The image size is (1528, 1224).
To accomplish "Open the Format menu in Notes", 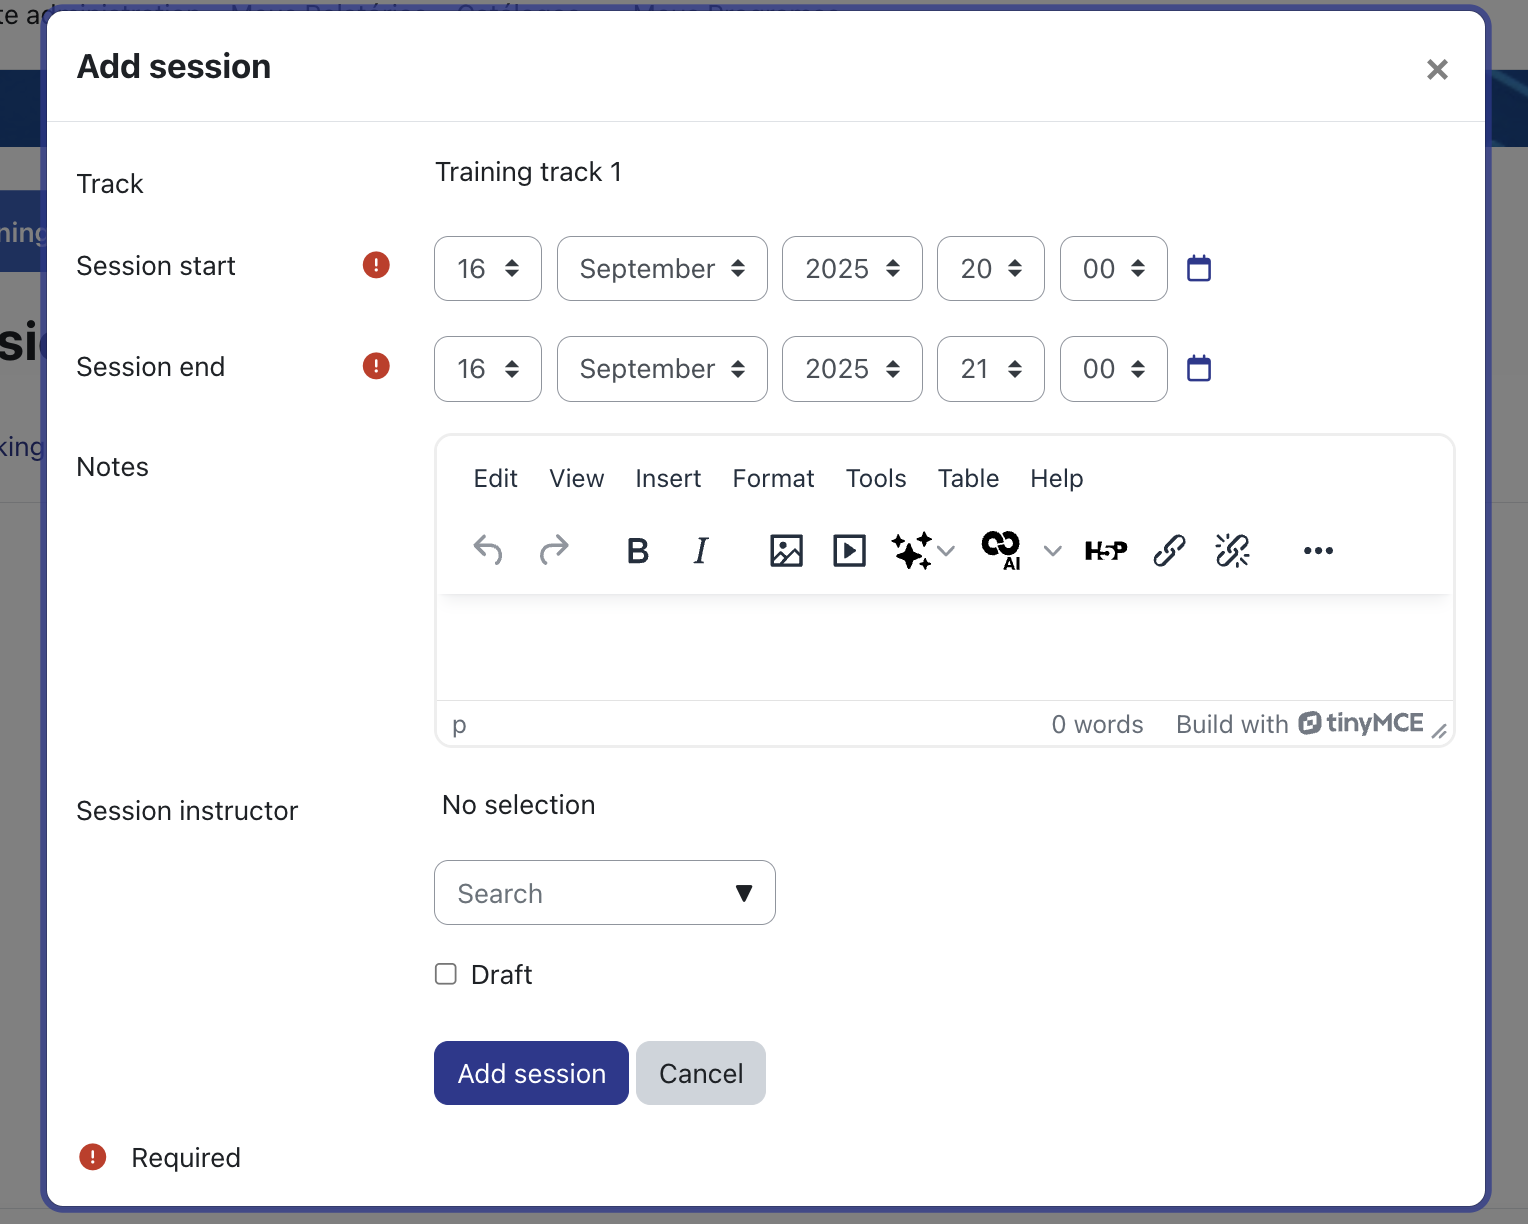I will [x=773, y=478].
